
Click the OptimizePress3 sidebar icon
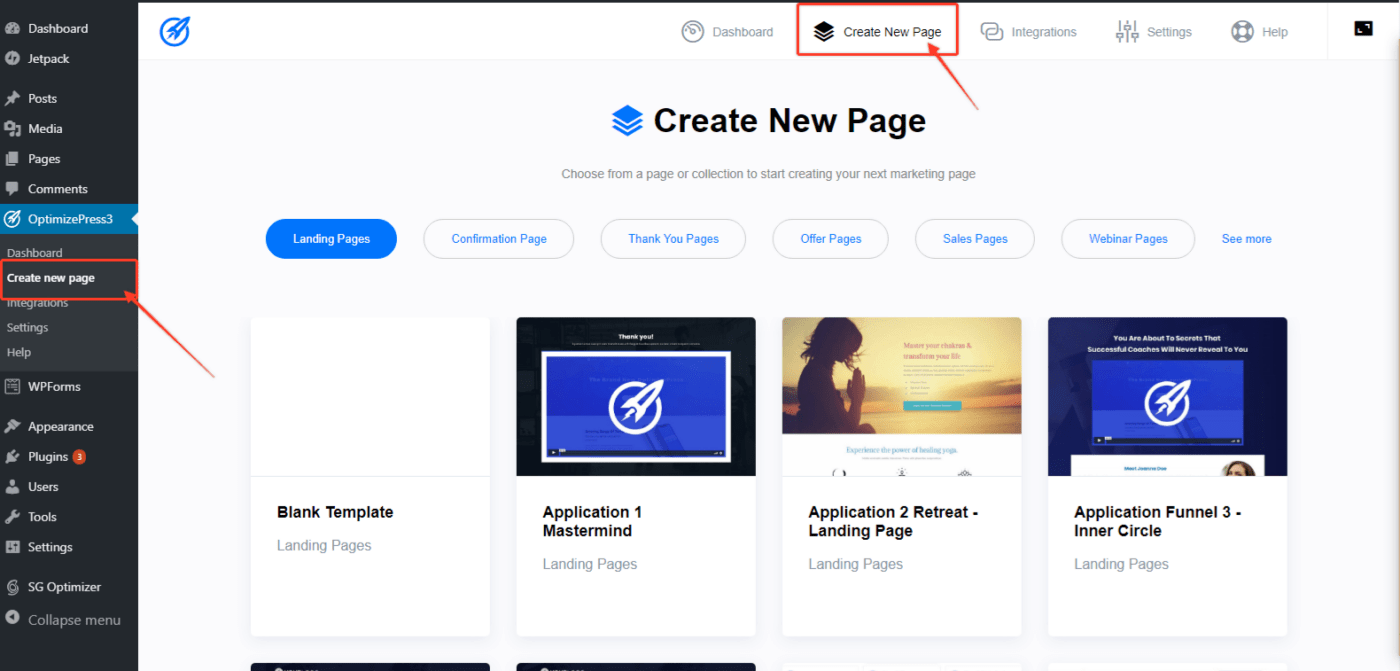[x=12, y=219]
